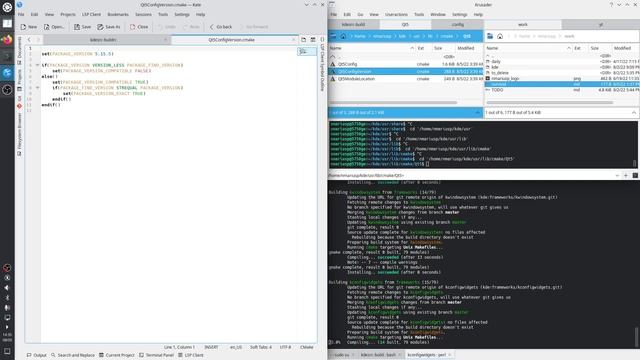Open the Documents side panel in Kate
The image size is (640, 360).
(19, 50)
